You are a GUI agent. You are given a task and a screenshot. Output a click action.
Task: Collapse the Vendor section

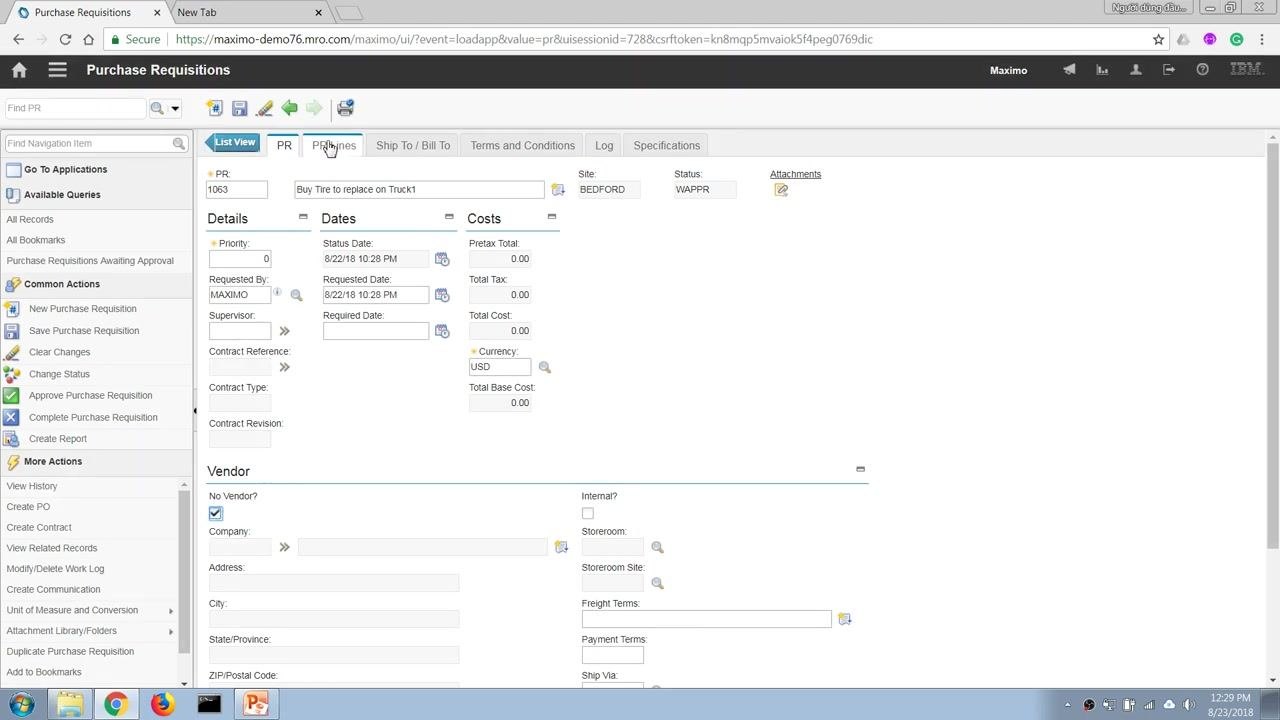click(x=860, y=469)
